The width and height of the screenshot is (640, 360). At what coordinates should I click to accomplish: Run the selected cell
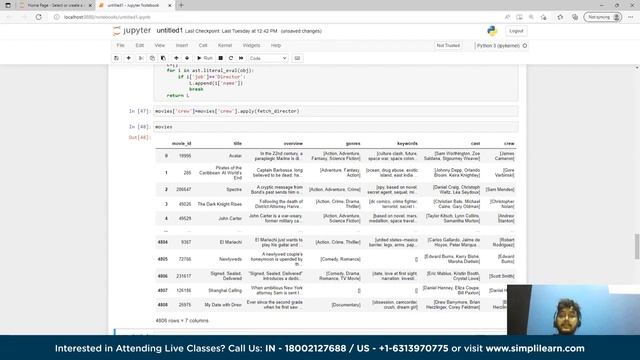click(x=205, y=58)
